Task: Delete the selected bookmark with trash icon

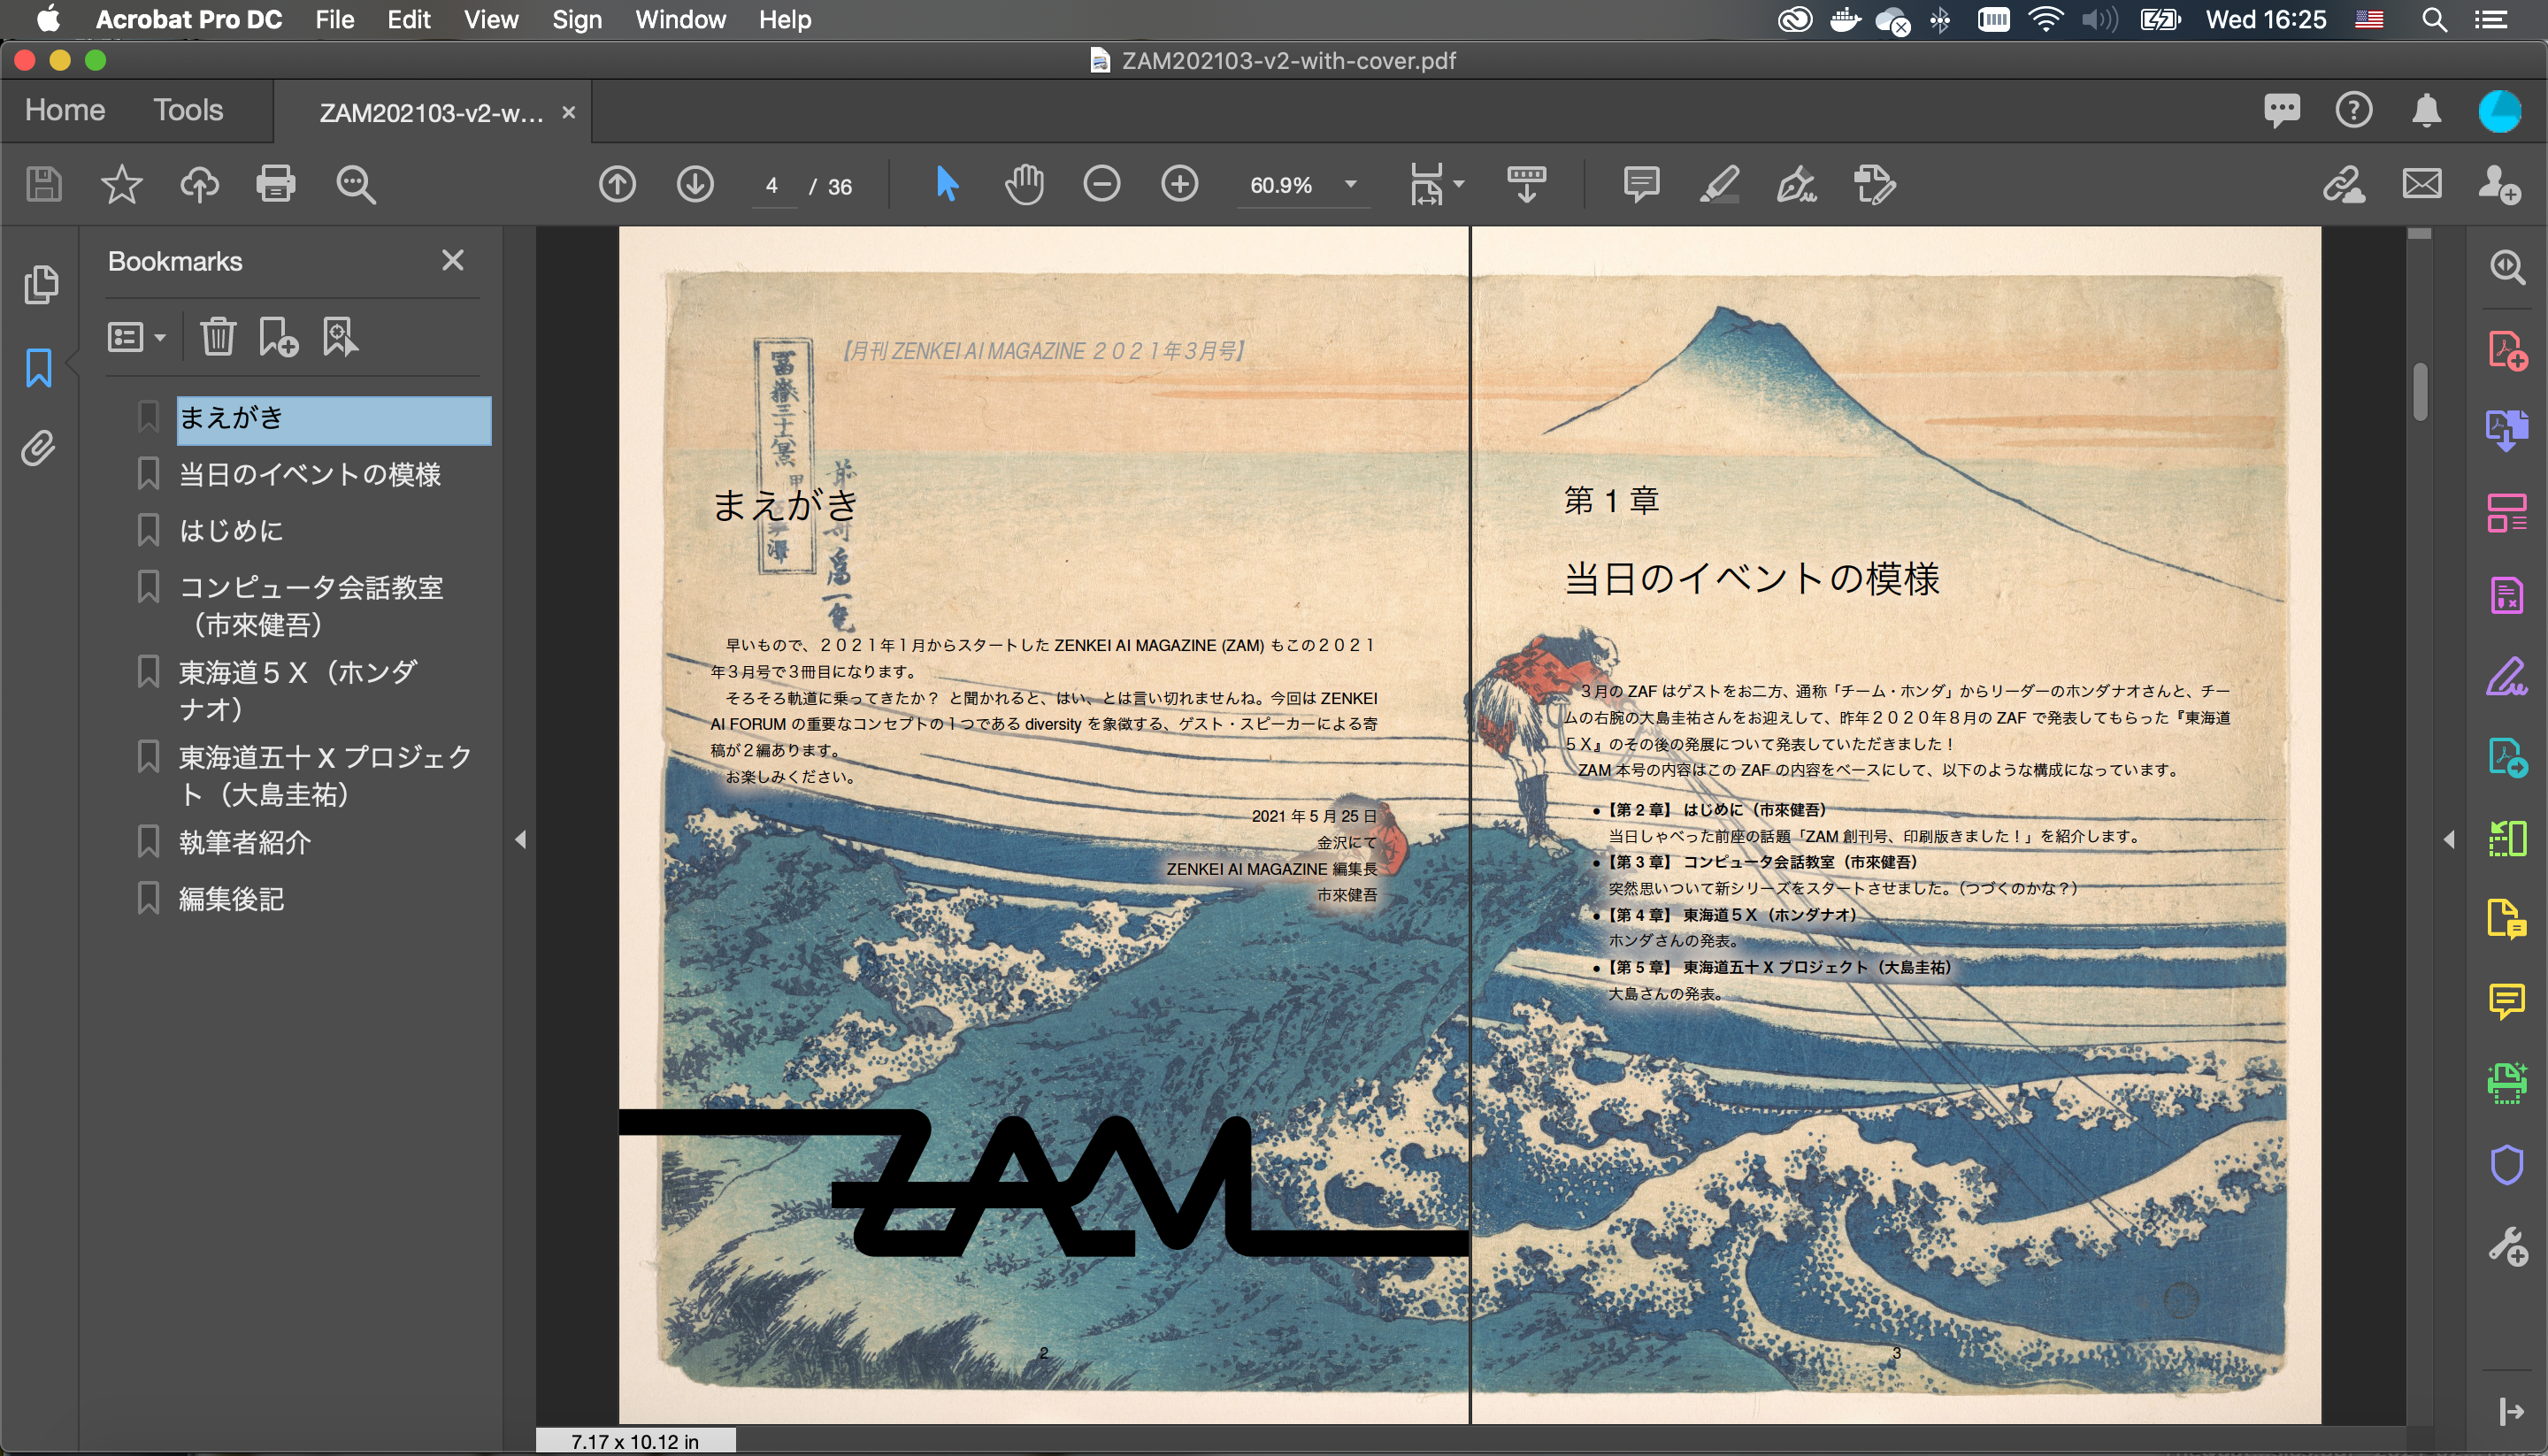Action: (217, 337)
